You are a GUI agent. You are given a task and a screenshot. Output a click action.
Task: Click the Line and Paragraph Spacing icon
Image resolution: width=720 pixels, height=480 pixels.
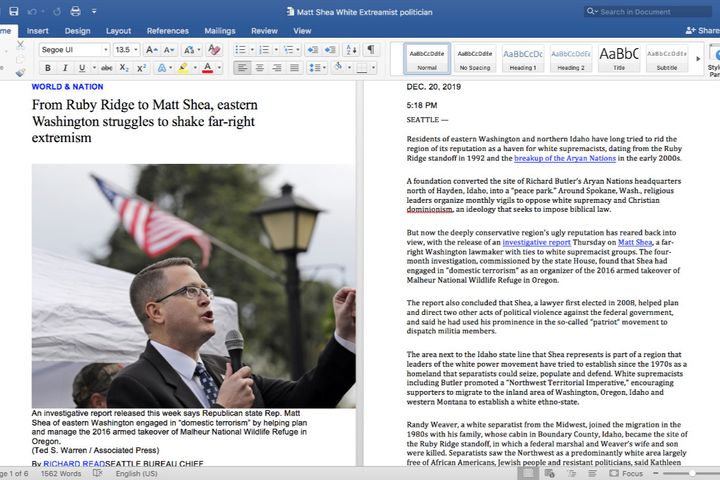tap(315, 68)
